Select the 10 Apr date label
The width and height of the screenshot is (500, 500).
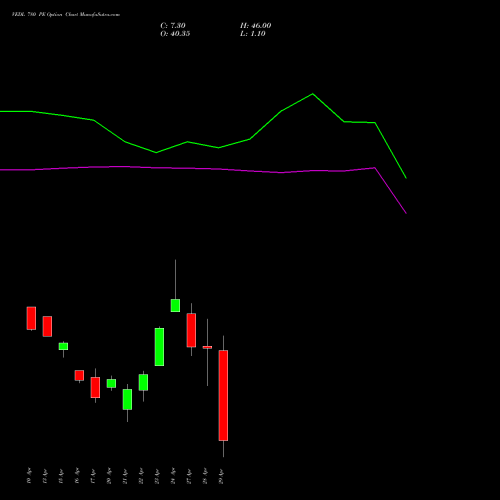point(29,476)
